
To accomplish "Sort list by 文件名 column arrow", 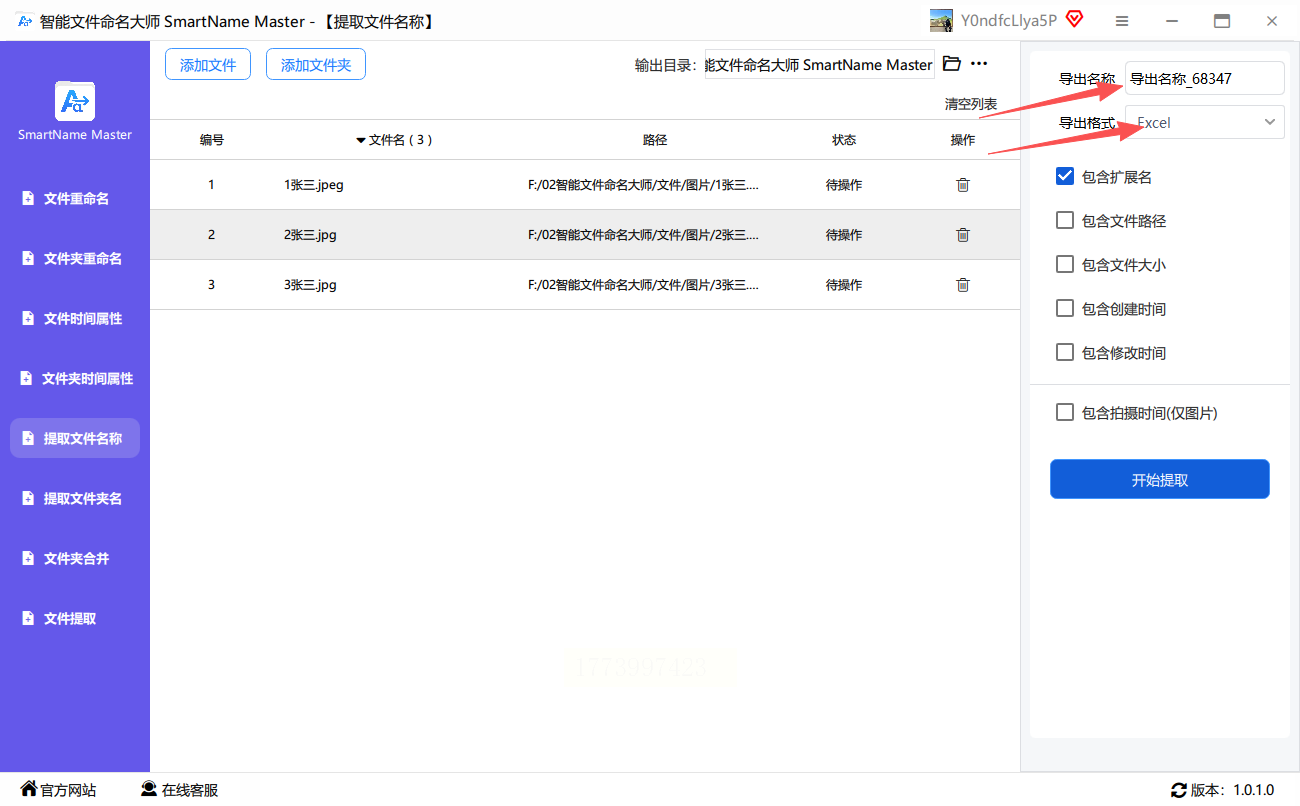I will 361,141.
